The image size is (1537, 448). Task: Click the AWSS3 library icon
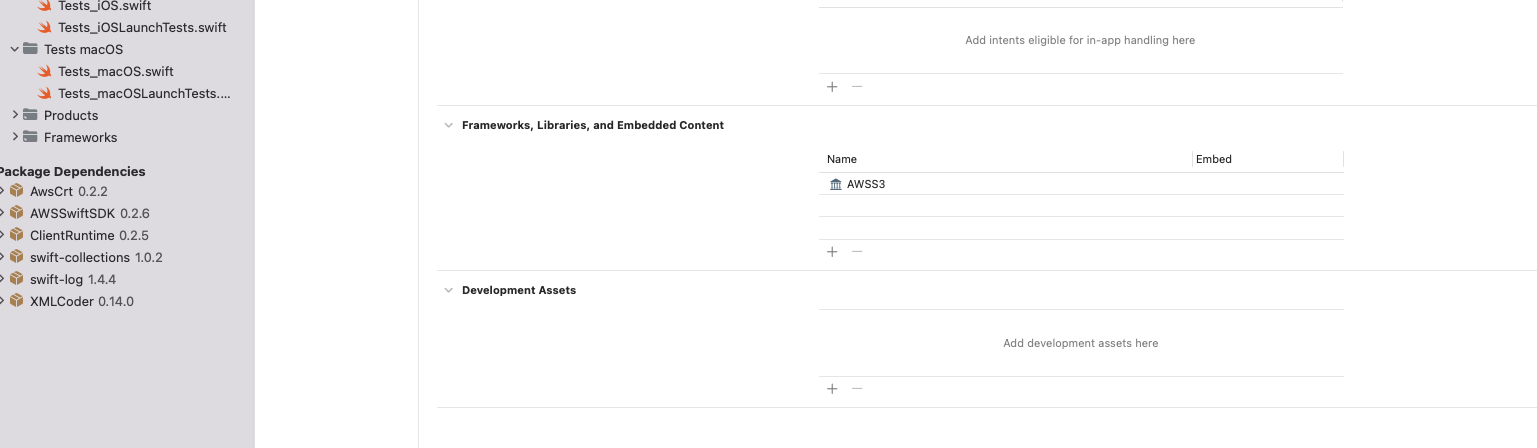[x=836, y=184]
